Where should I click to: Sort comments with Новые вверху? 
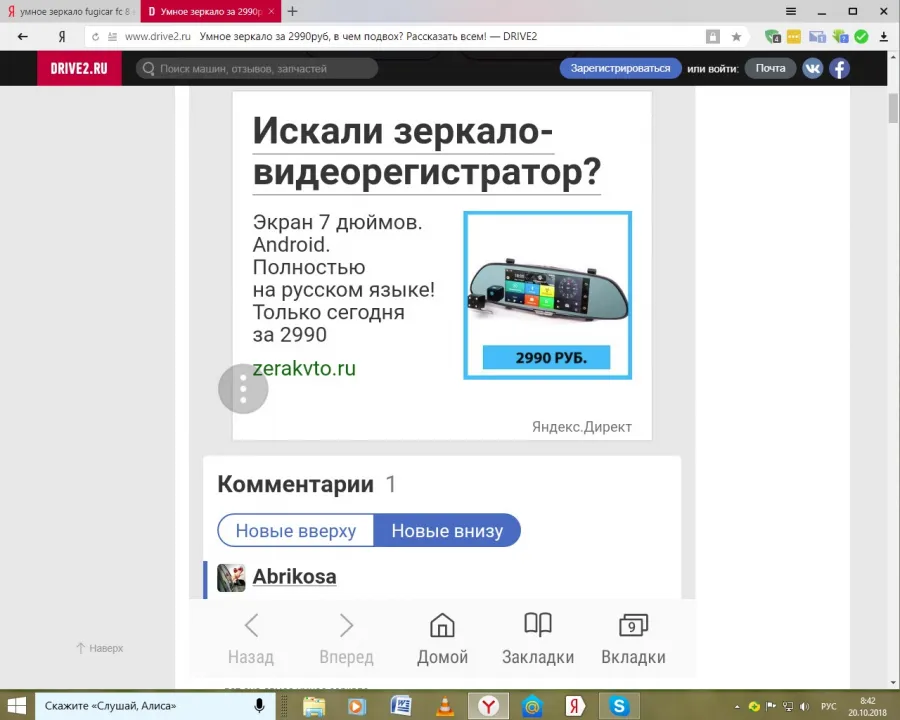coord(296,531)
